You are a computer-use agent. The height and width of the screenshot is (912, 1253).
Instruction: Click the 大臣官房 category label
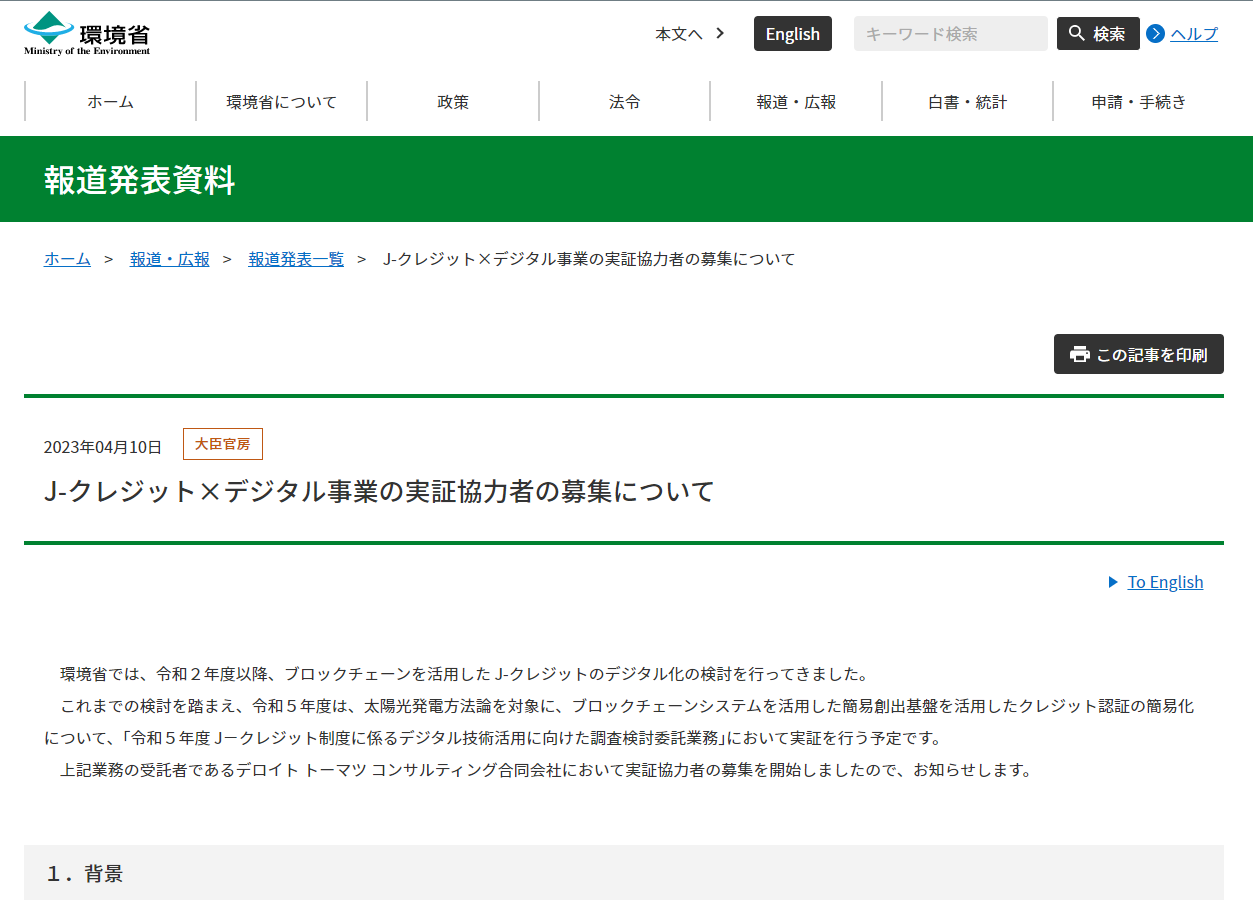click(x=222, y=444)
